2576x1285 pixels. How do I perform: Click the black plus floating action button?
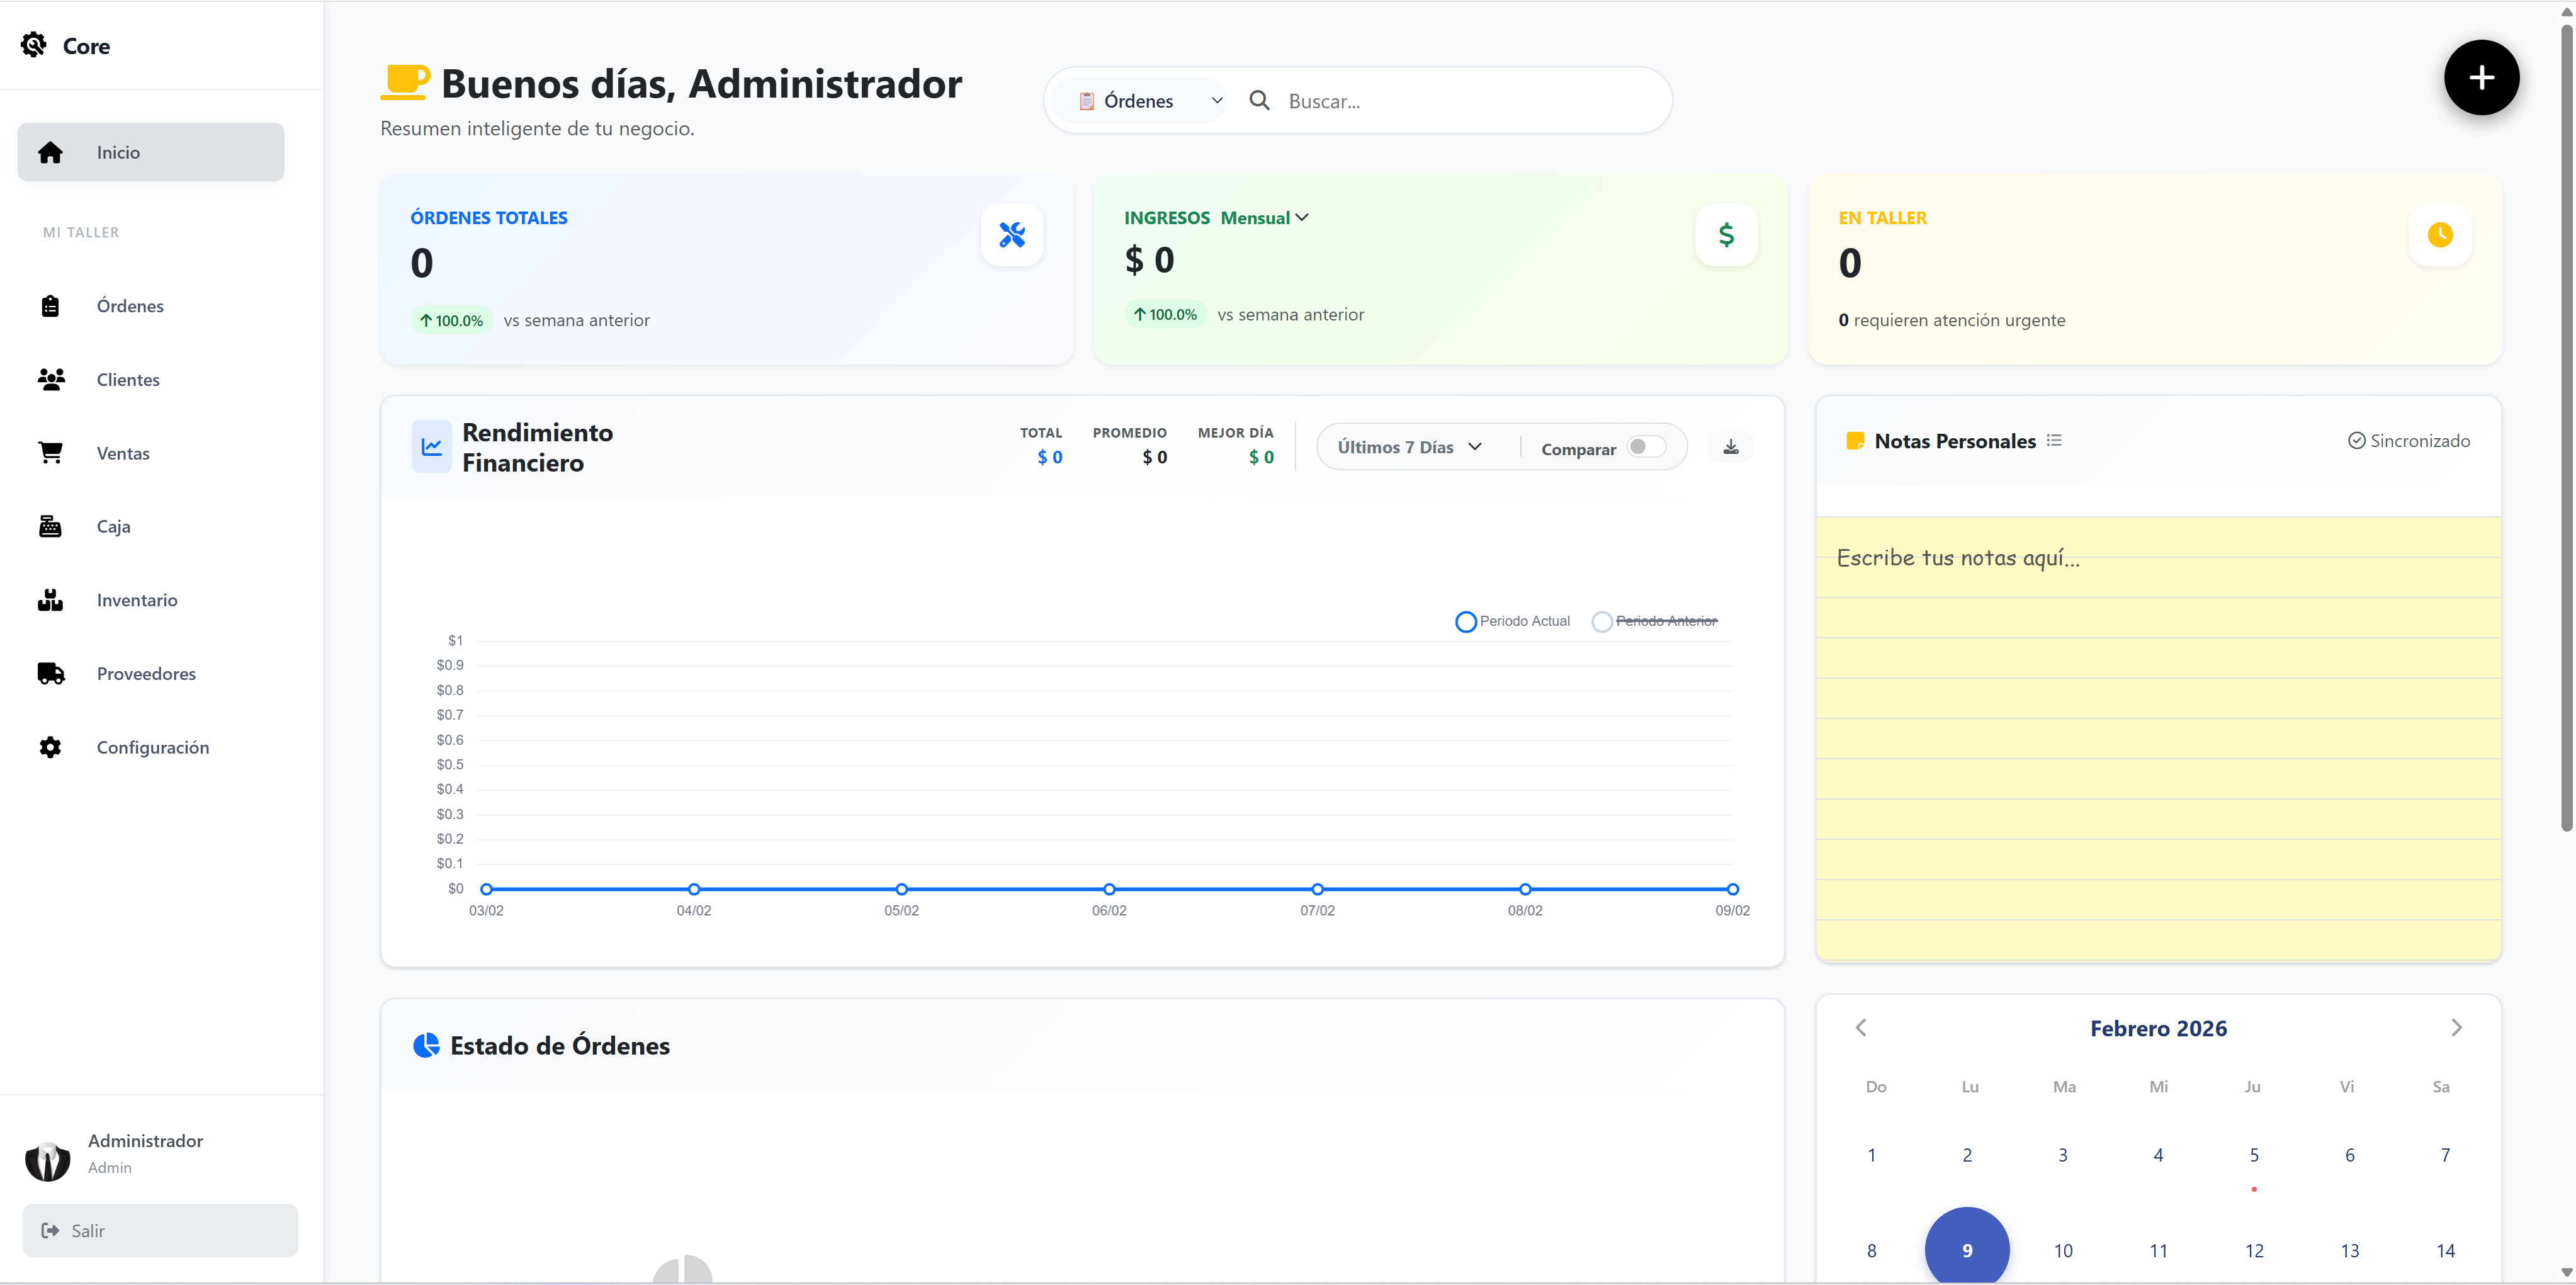pyautogui.click(x=2481, y=78)
